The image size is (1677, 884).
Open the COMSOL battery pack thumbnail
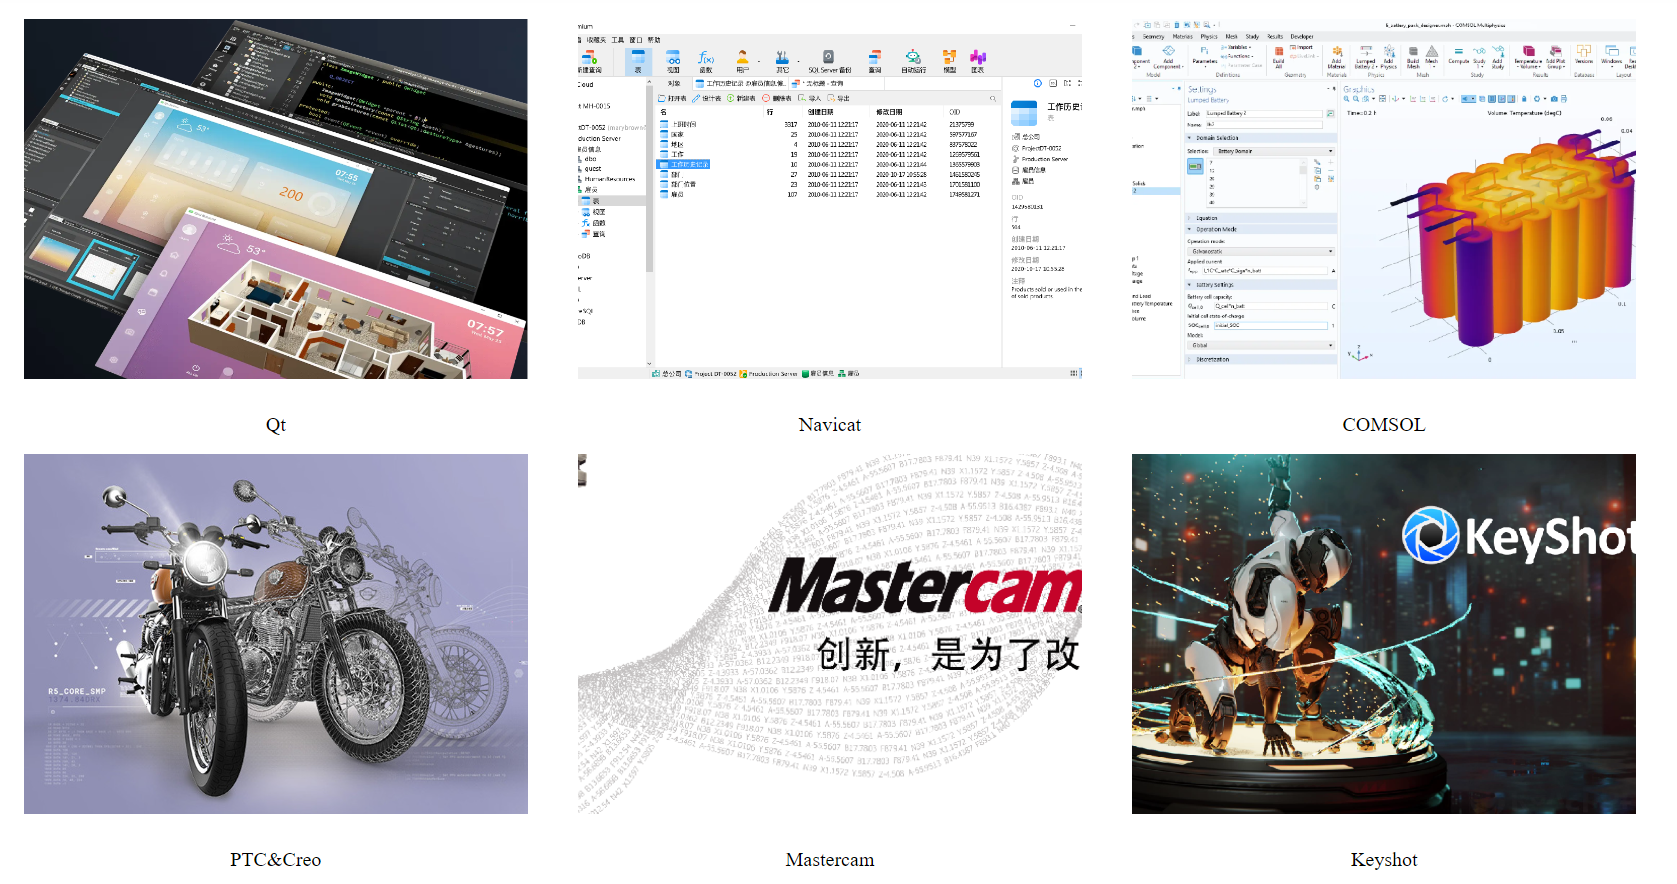[x=1384, y=199]
